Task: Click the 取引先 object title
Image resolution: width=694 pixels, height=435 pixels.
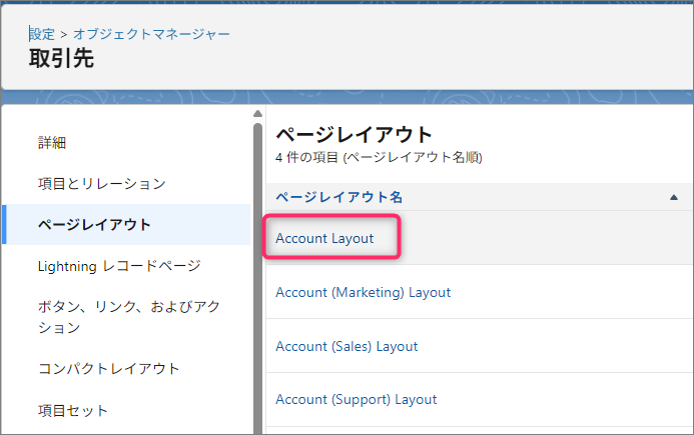Action: [x=61, y=59]
